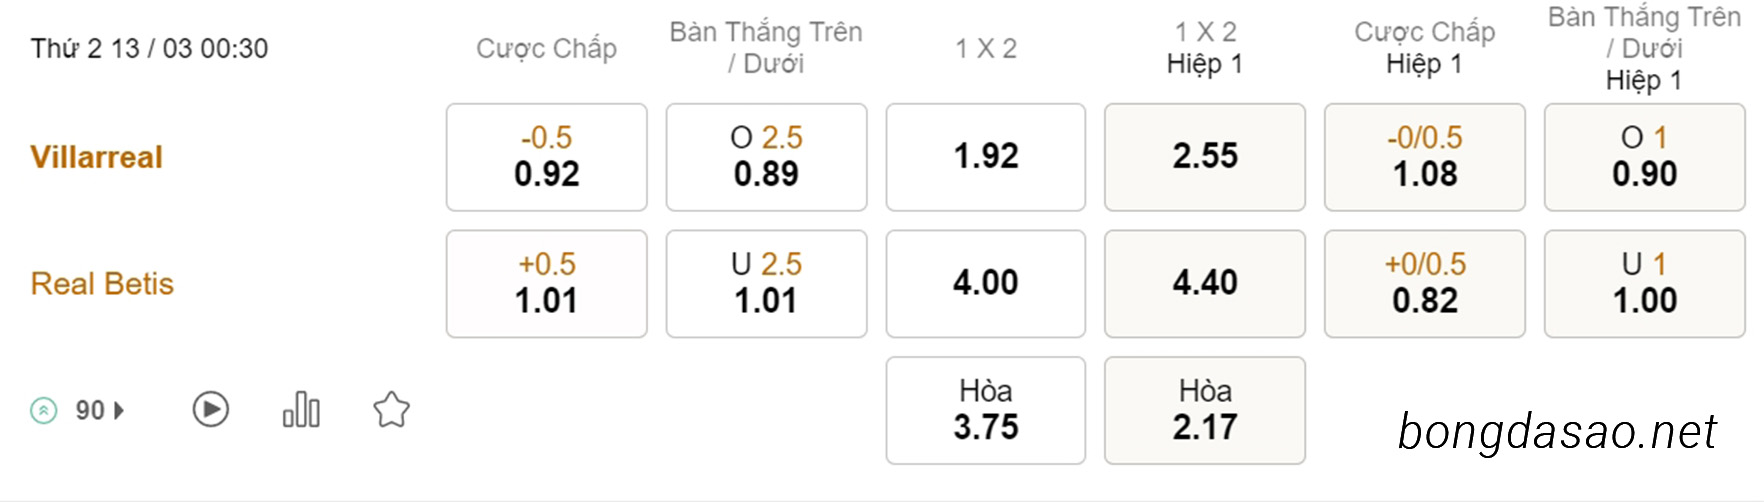Select full-time draw Hòa at 3.75
The height and width of the screenshot is (502, 1764).
click(986, 410)
